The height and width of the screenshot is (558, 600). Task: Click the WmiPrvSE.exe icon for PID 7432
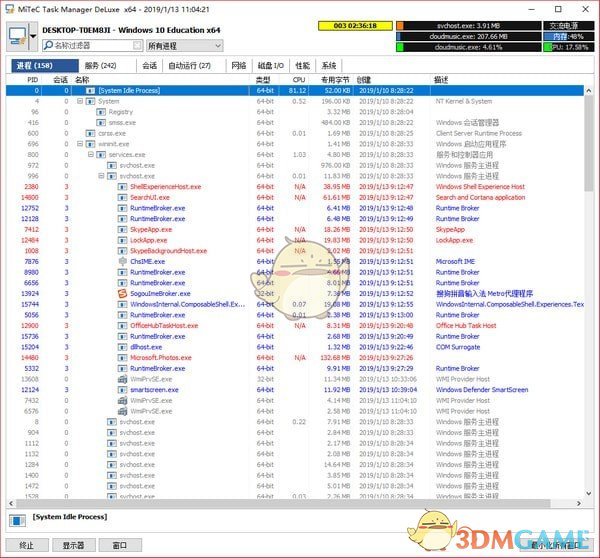click(x=122, y=401)
